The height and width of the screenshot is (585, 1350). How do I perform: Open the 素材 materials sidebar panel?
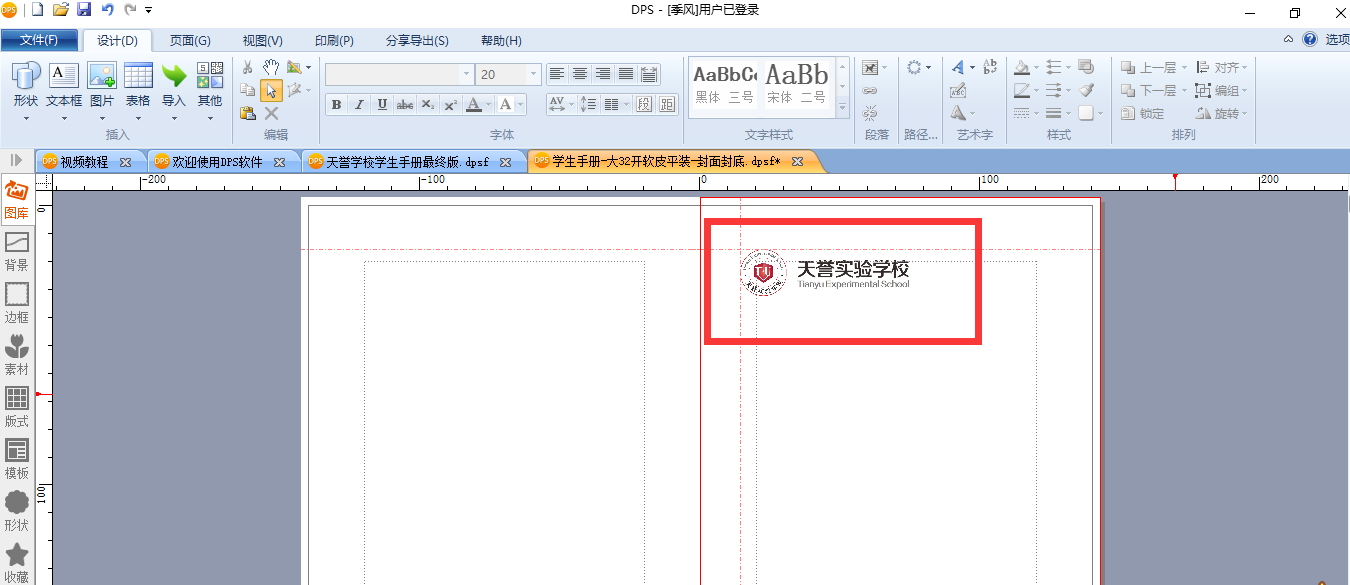[17, 355]
